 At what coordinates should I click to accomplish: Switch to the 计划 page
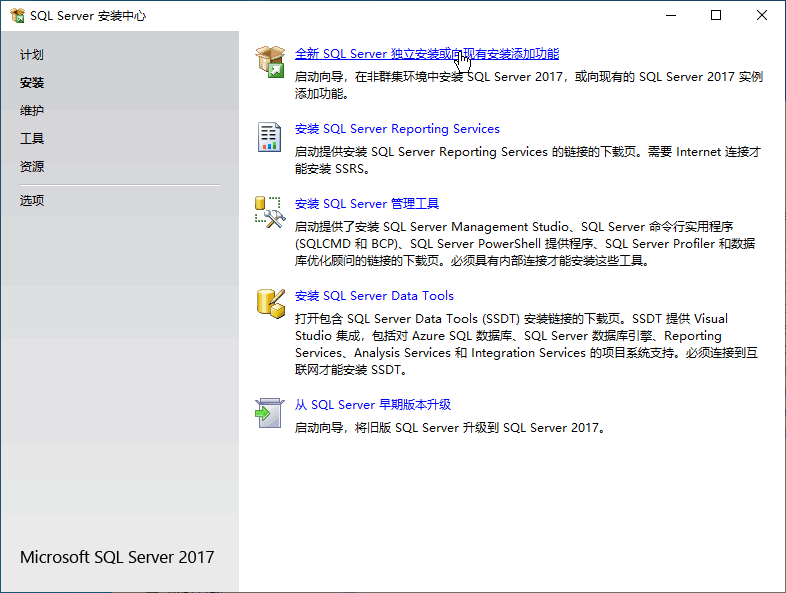(32, 55)
